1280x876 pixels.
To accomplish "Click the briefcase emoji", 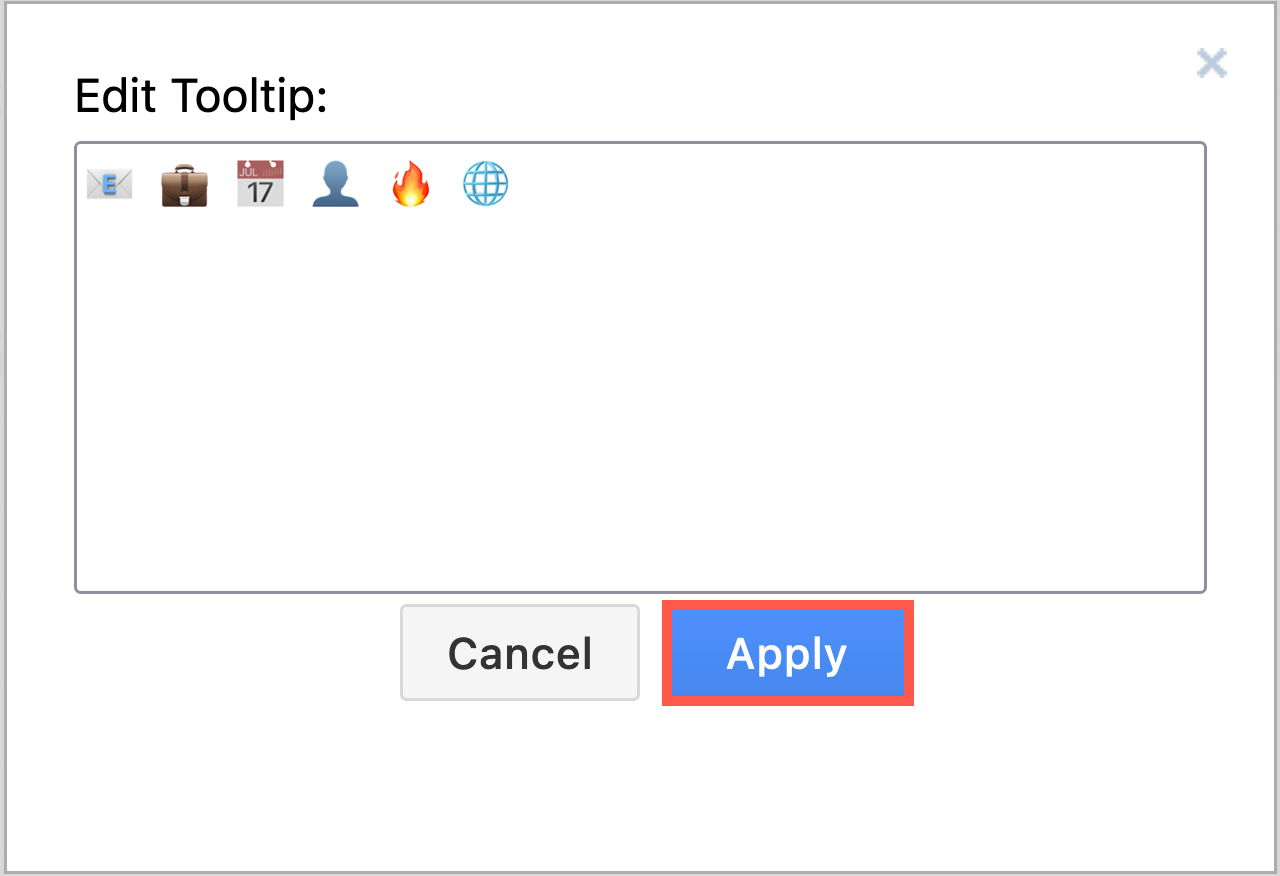I will 184,183.
